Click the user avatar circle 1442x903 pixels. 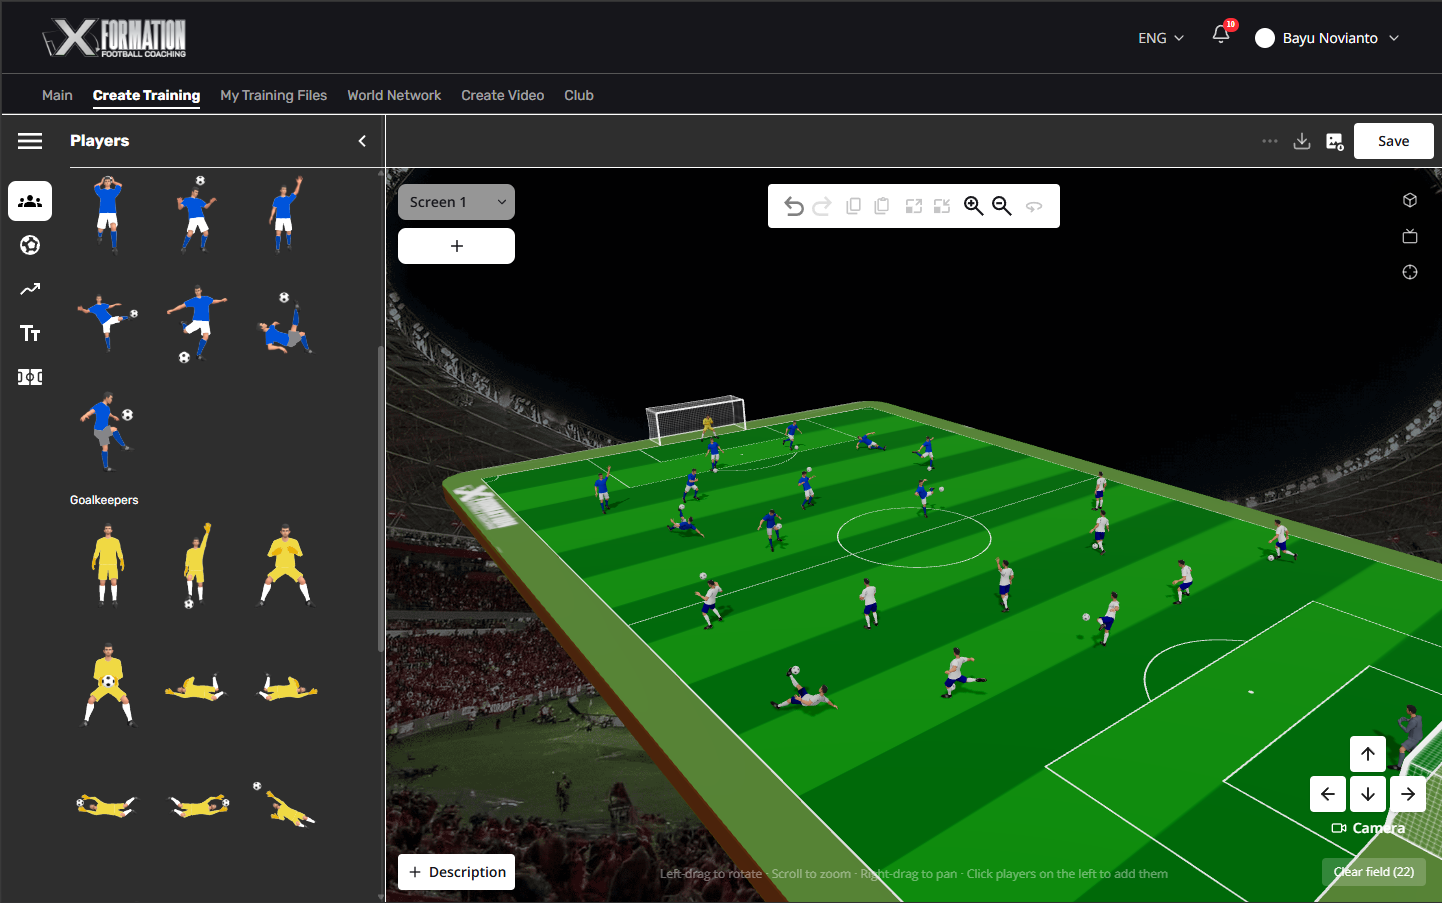coord(1265,38)
